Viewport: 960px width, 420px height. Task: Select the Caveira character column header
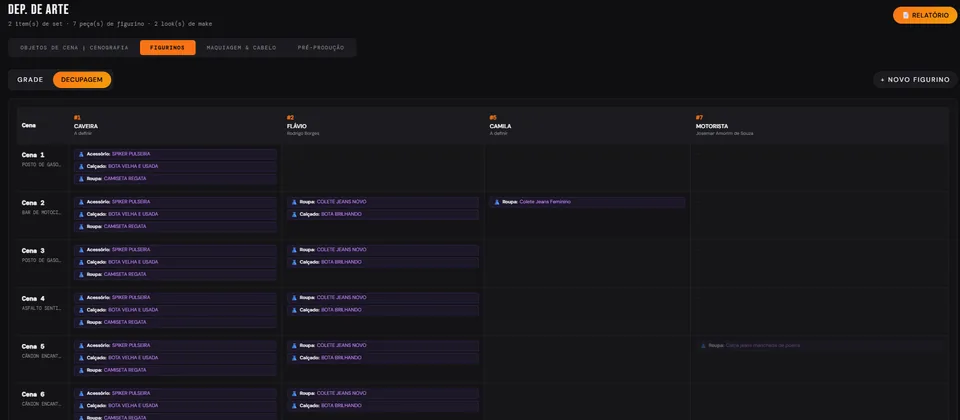(x=86, y=126)
